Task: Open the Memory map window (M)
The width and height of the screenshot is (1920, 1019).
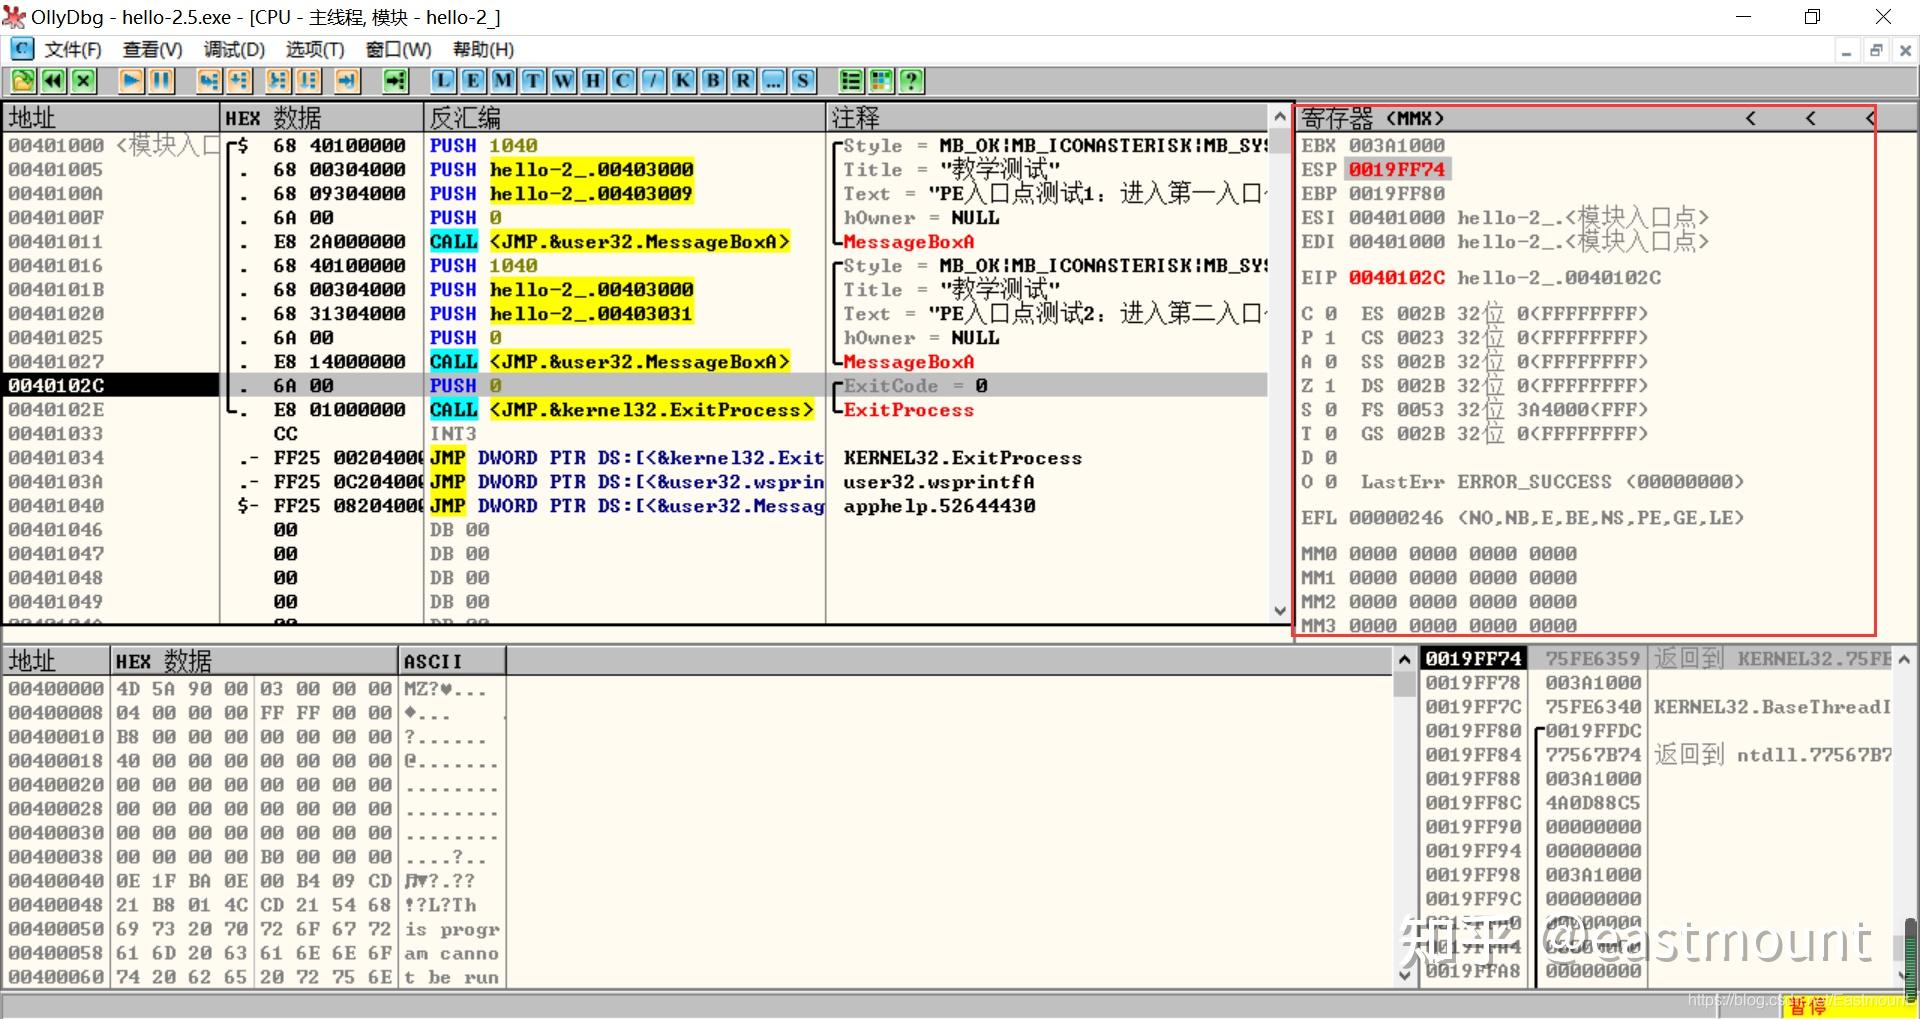Action: click(x=503, y=81)
